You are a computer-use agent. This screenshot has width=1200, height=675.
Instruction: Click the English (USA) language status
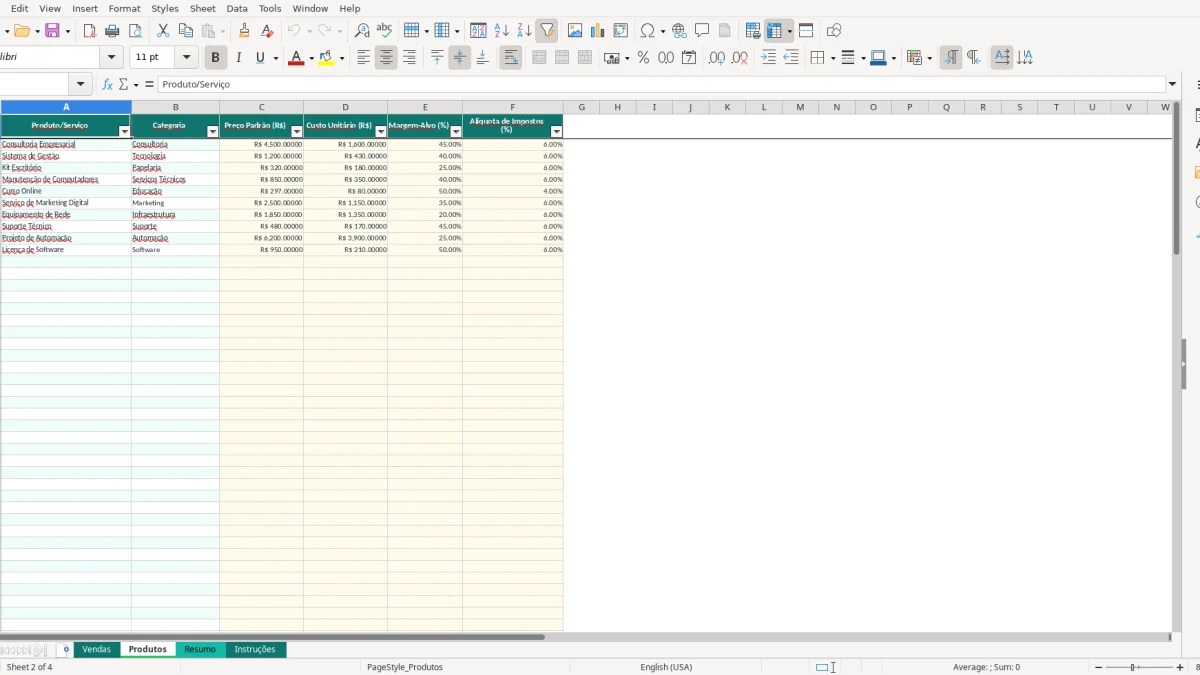[666, 667]
